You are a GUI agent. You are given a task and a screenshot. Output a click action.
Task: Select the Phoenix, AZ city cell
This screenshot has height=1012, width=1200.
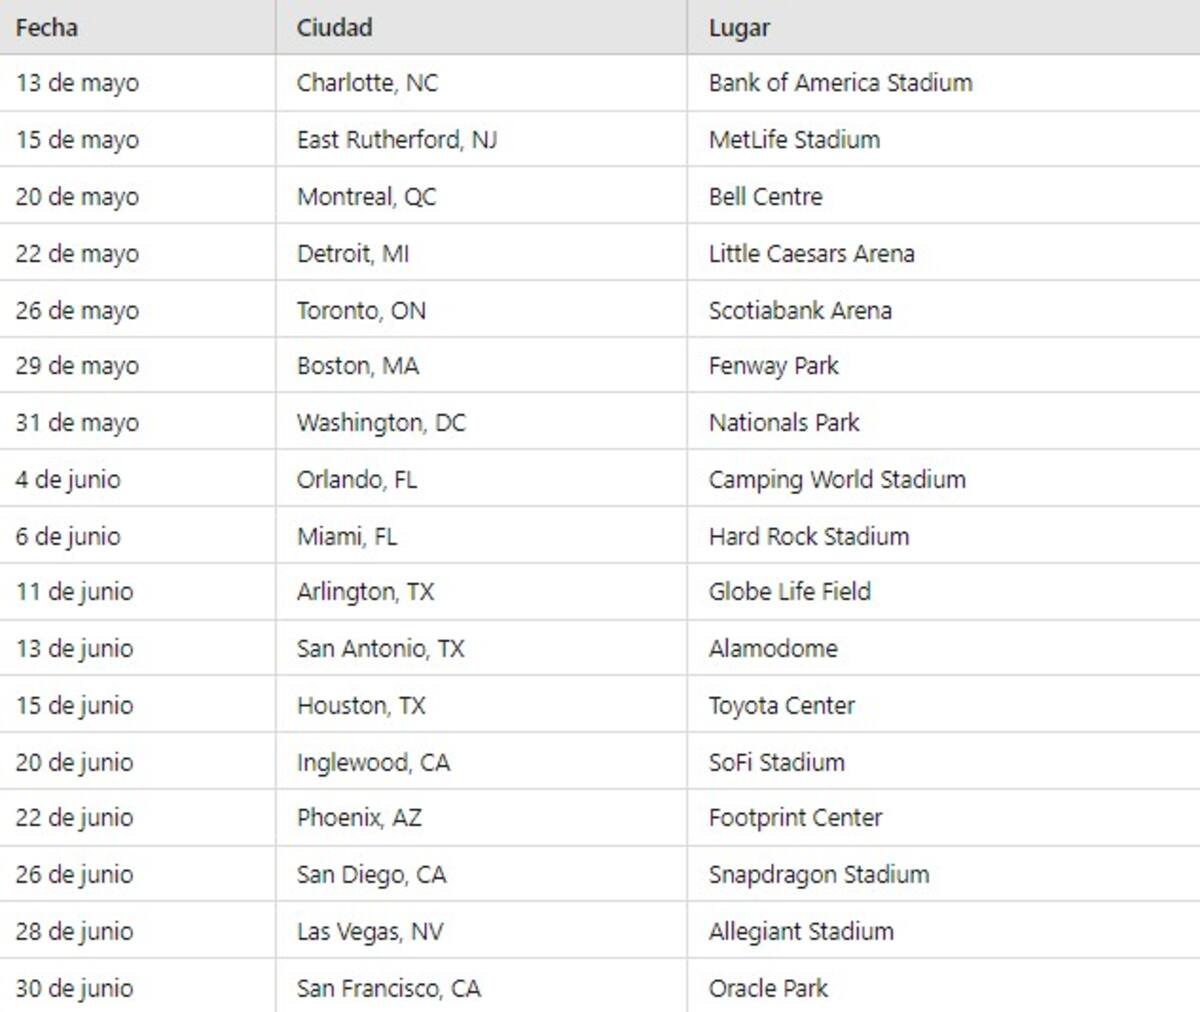(359, 818)
